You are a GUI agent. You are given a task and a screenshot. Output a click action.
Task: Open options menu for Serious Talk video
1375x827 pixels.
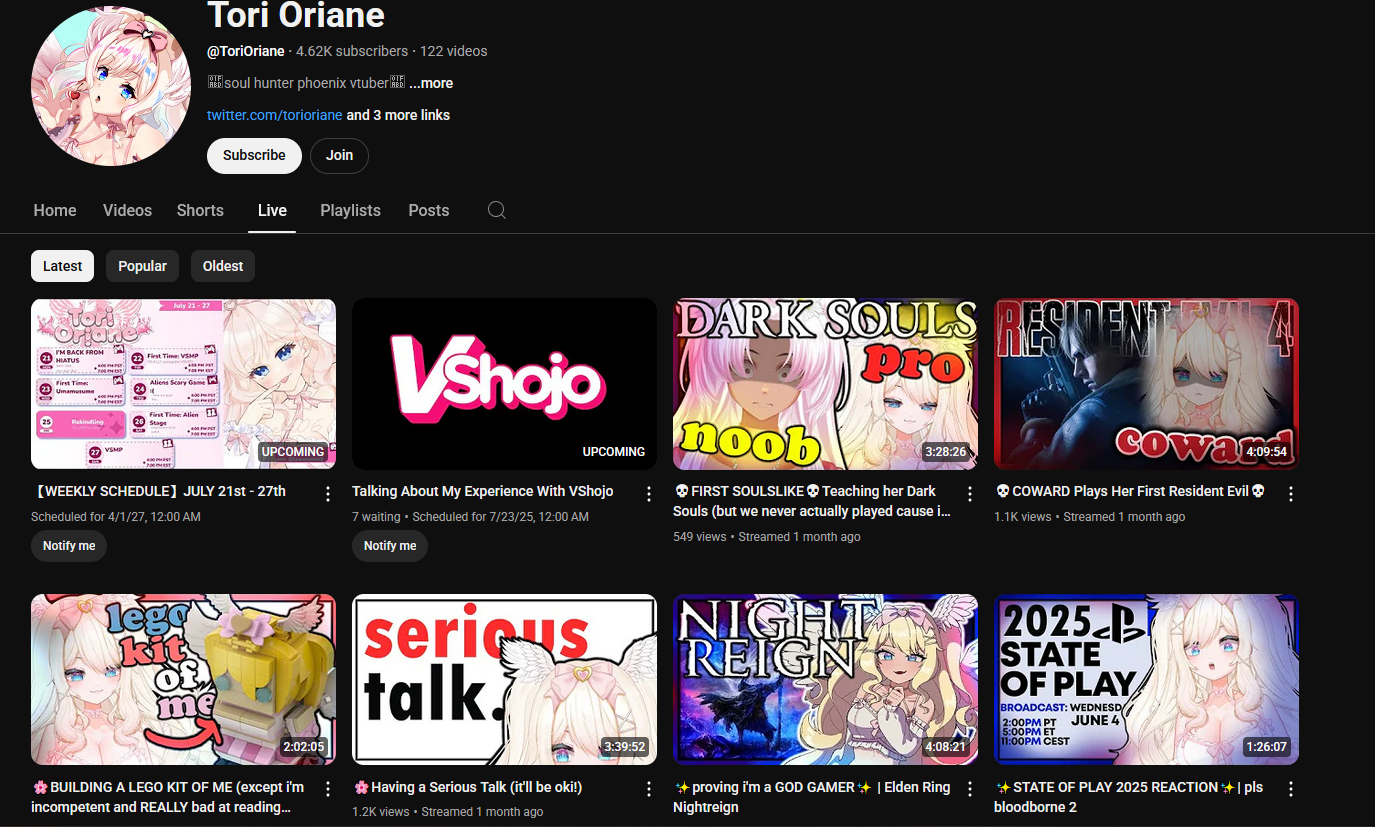pos(649,790)
